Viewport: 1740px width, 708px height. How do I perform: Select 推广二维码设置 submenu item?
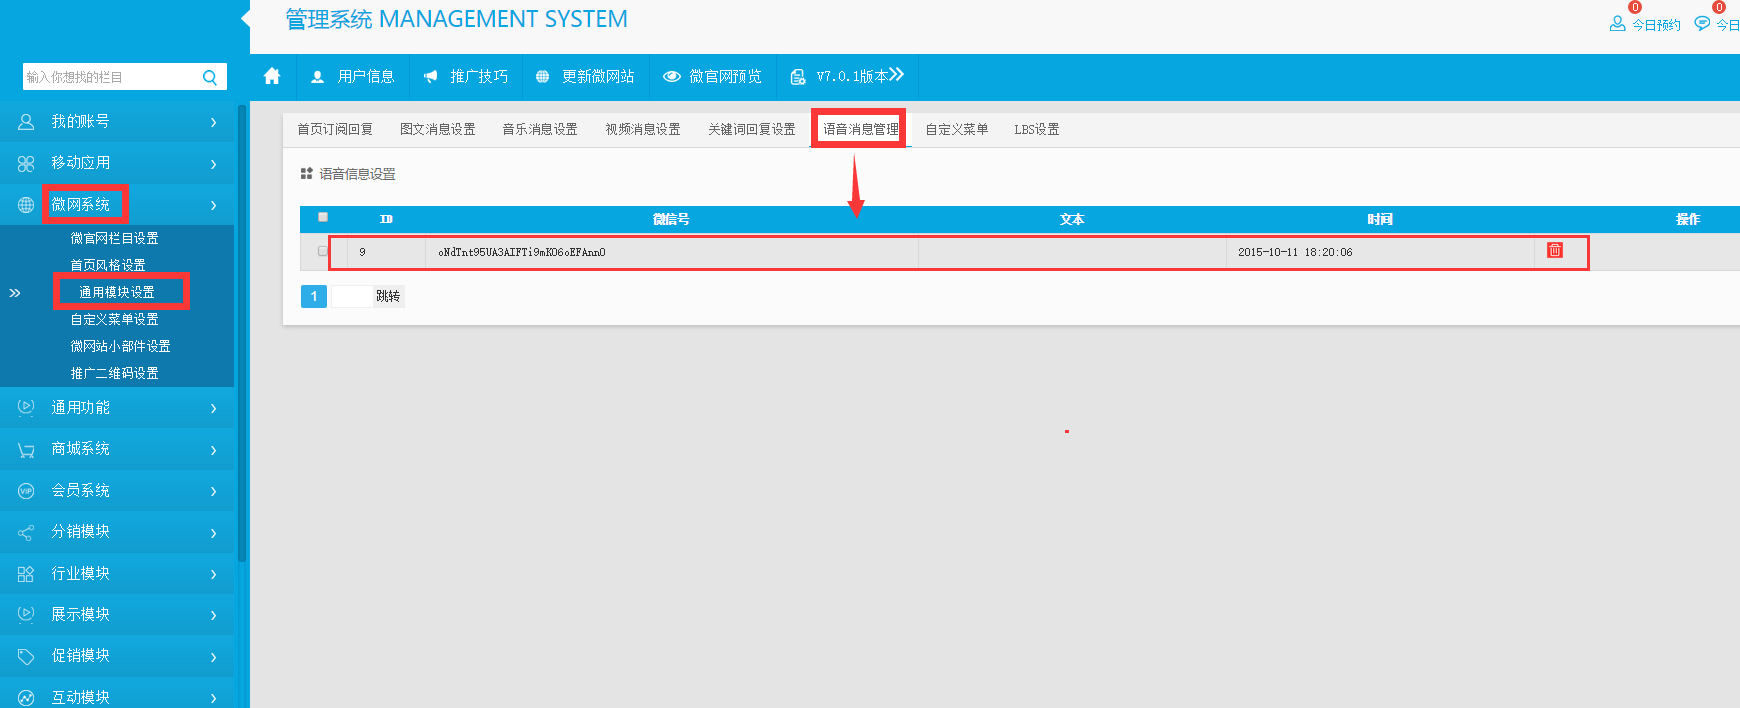point(114,373)
